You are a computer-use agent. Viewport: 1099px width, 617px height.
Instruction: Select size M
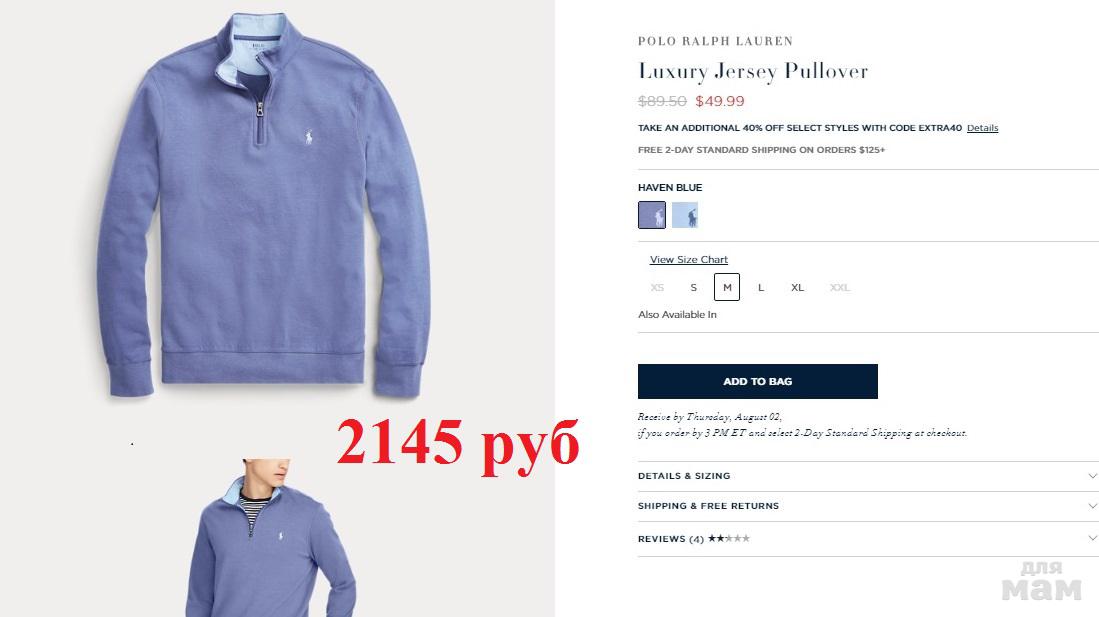(x=727, y=287)
